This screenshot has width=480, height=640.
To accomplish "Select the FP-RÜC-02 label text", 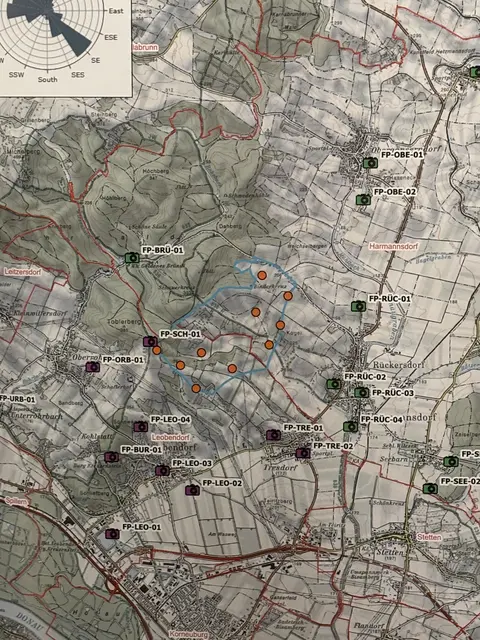I will (x=365, y=376).
